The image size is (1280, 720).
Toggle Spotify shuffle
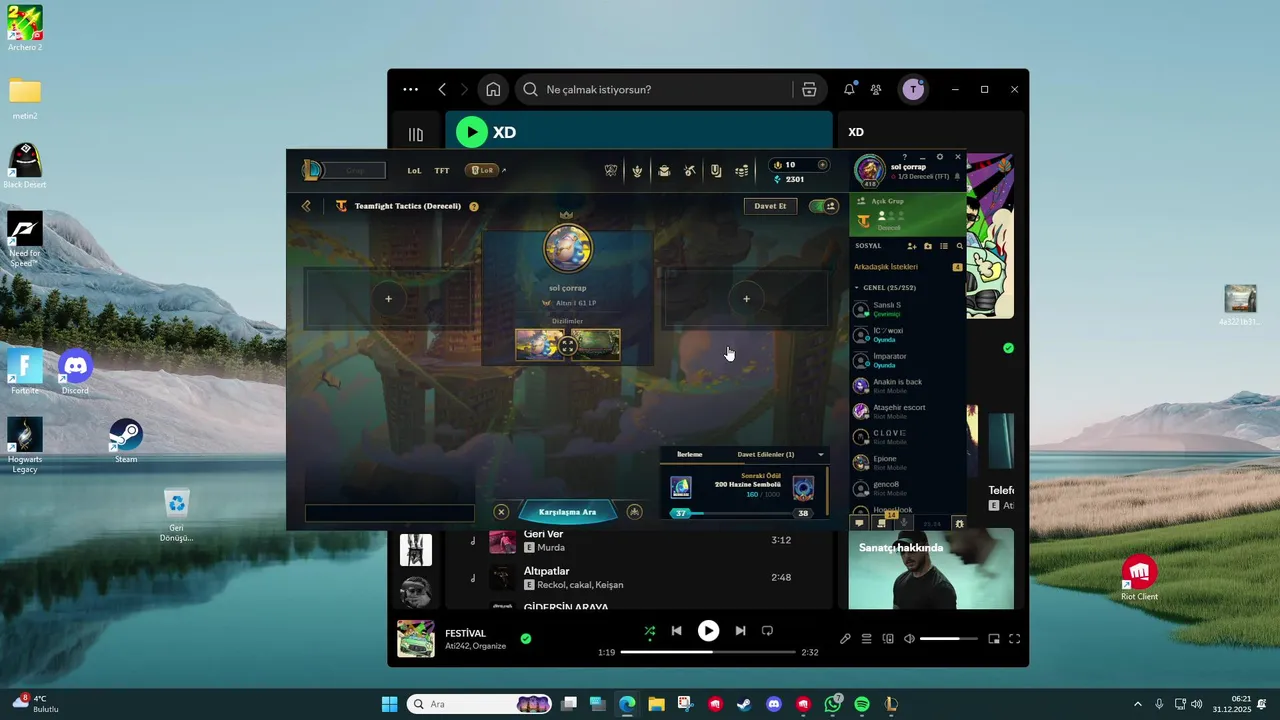[x=650, y=631]
